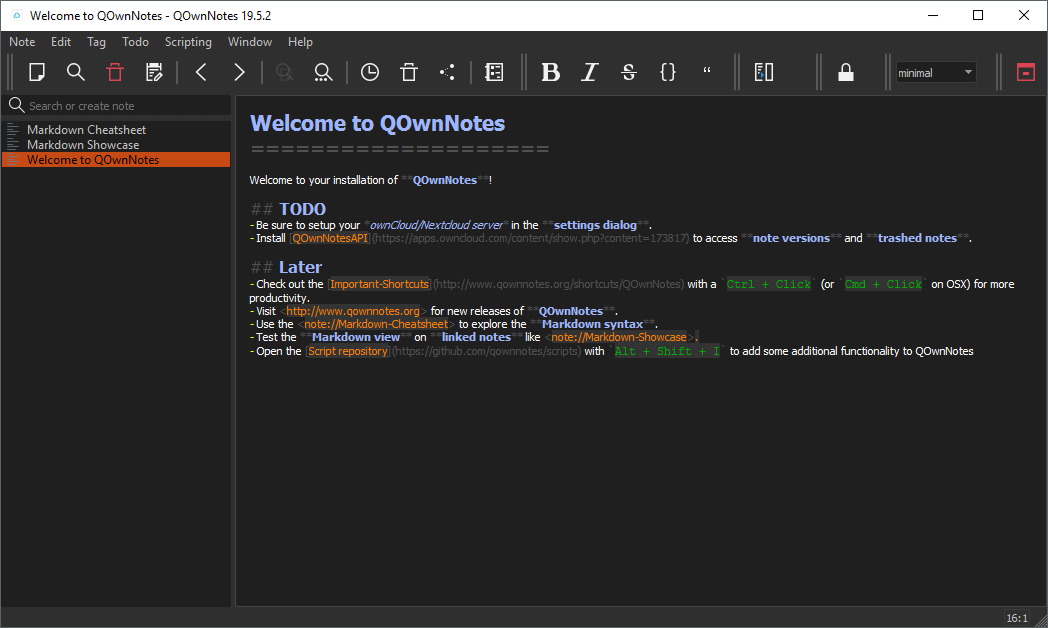Go back in note history arrow
The height and width of the screenshot is (628, 1048).
pos(201,72)
